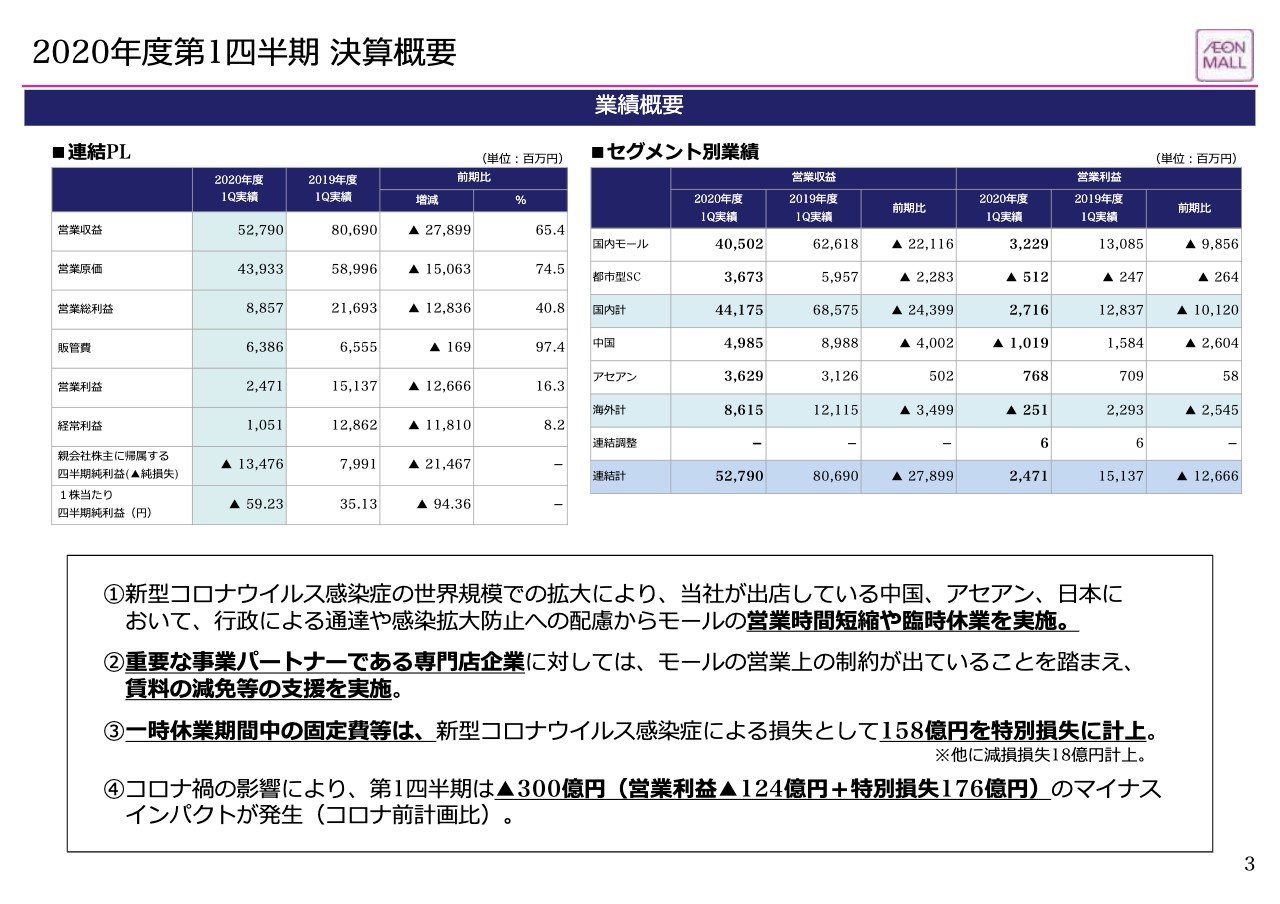This screenshot has width=1280, height=904.
Task: Click the value ▲ 1,019 for 中国
Action: tap(1021, 343)
